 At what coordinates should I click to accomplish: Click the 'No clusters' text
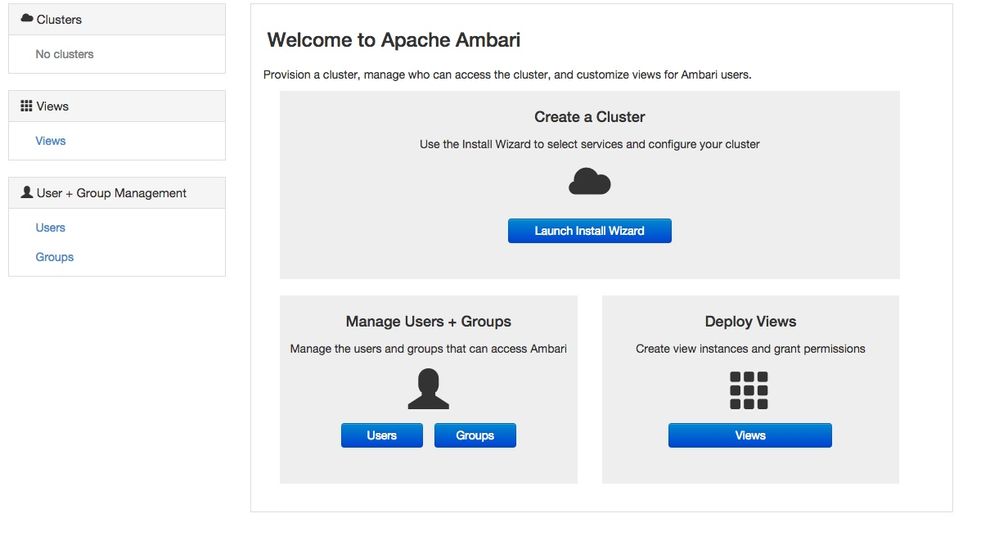click(x=64, y=54)
